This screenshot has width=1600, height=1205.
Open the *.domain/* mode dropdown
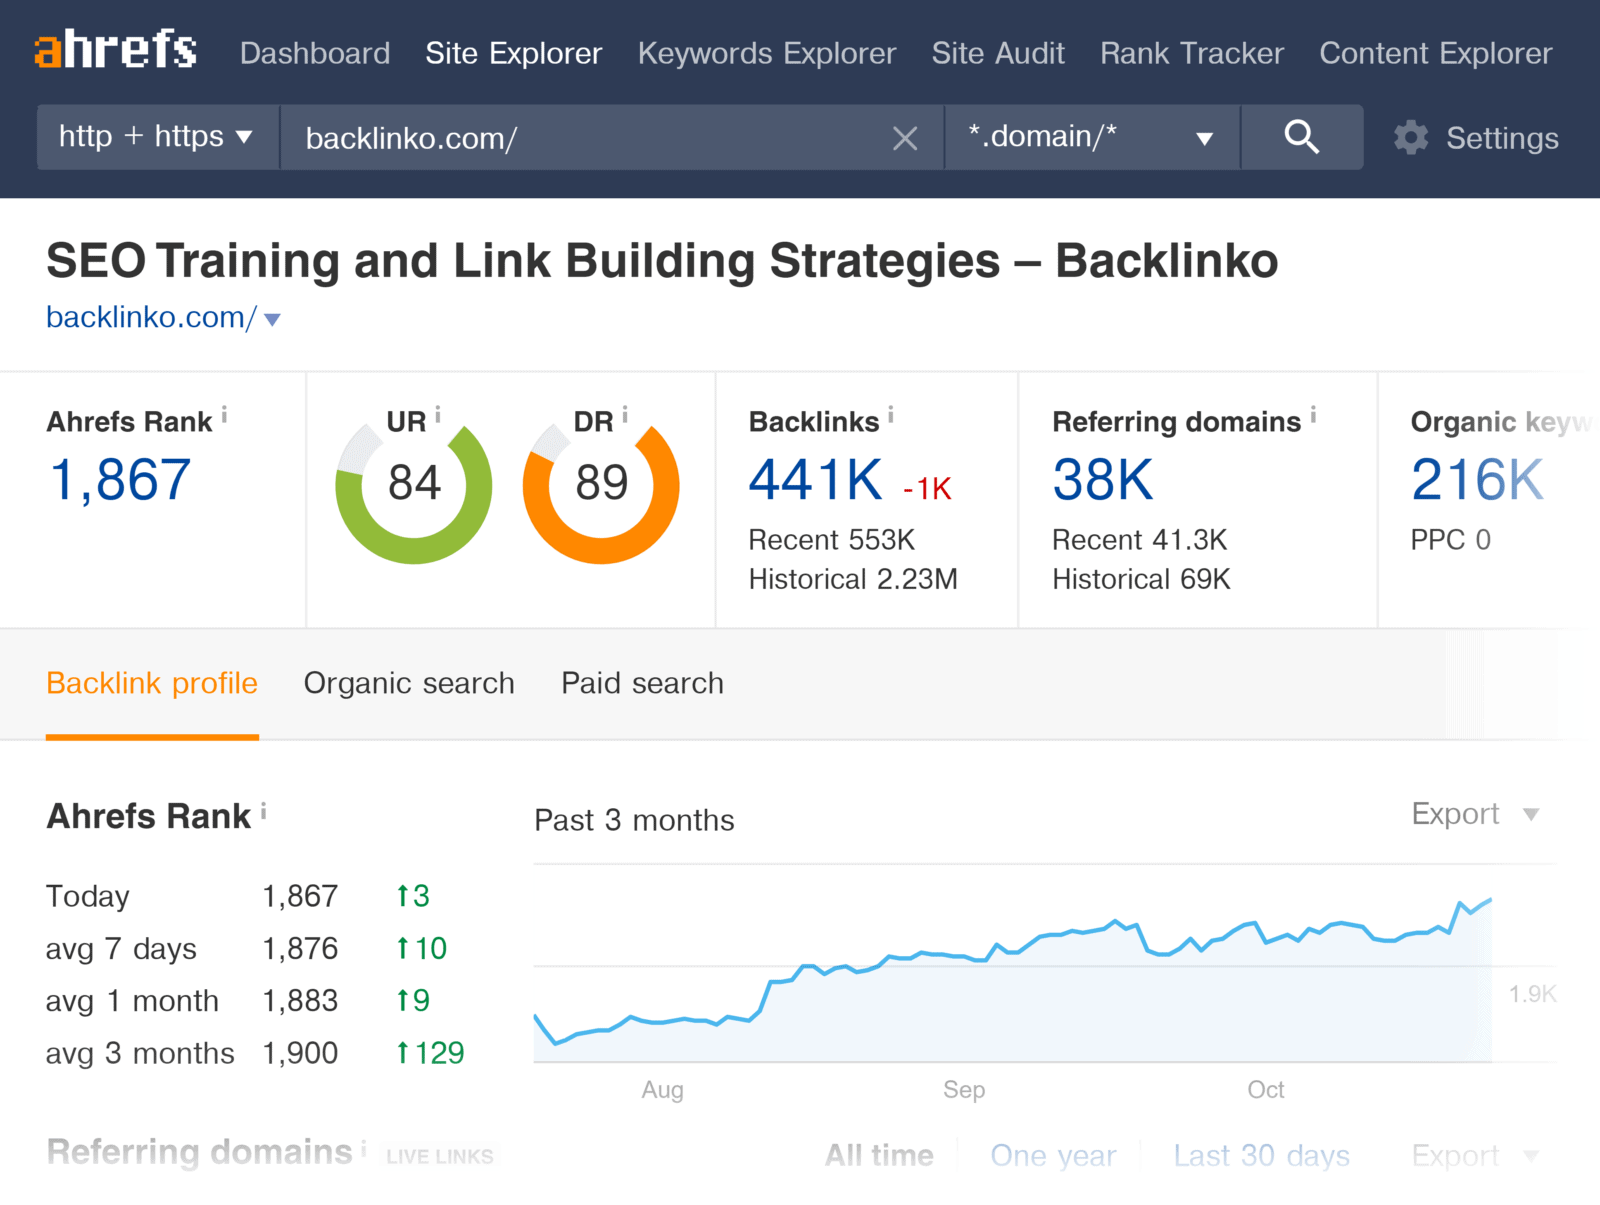click(1090, 137)
